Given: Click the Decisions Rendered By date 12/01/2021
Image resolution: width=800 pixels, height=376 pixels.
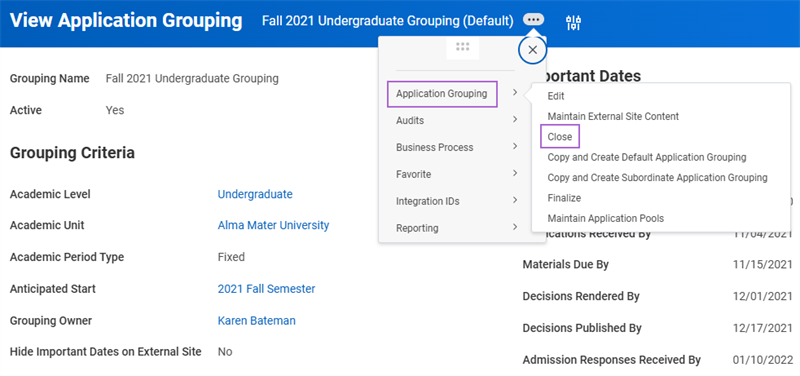Looking at the screenshot, I should click(x=762, y=296).
